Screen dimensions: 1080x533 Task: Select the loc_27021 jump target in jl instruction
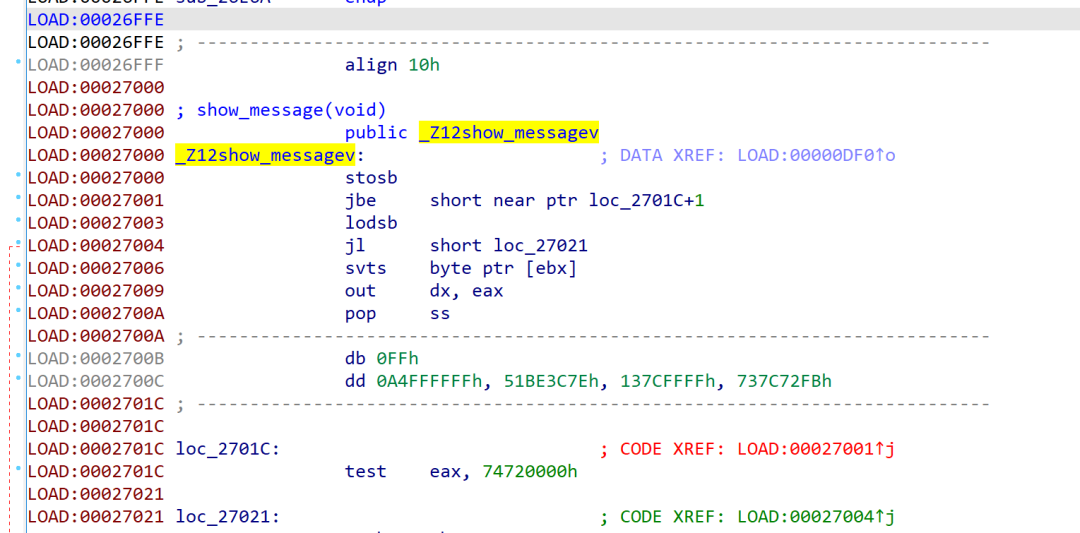pos(541,246)
